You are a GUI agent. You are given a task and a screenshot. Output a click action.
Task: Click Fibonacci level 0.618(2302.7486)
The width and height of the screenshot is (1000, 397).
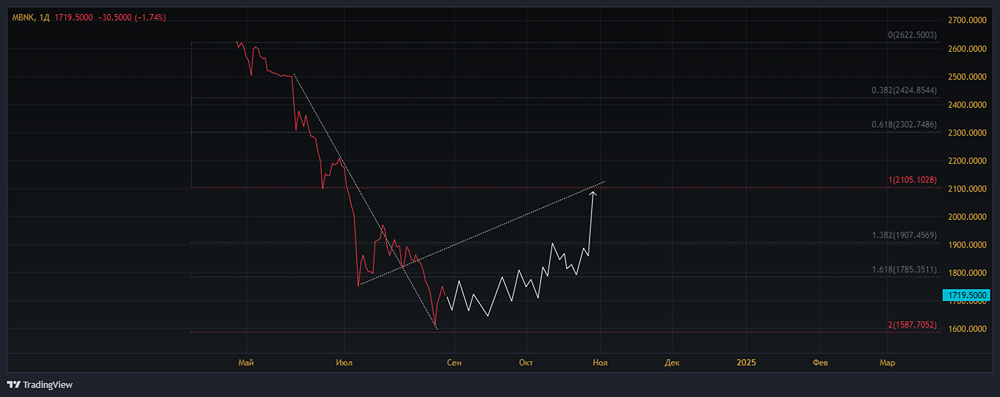904,125
